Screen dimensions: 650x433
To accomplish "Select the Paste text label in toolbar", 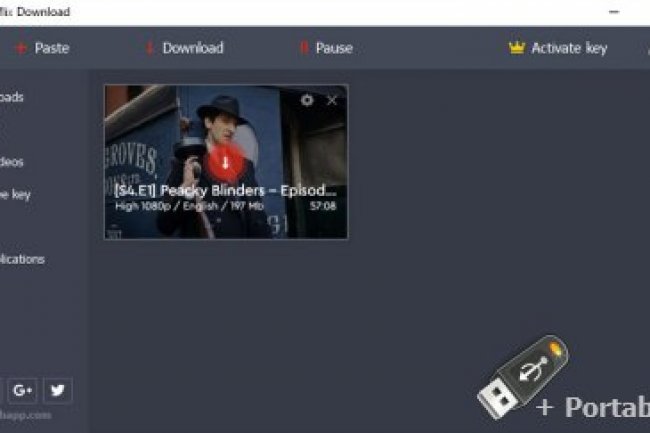I will click(52, 48).
